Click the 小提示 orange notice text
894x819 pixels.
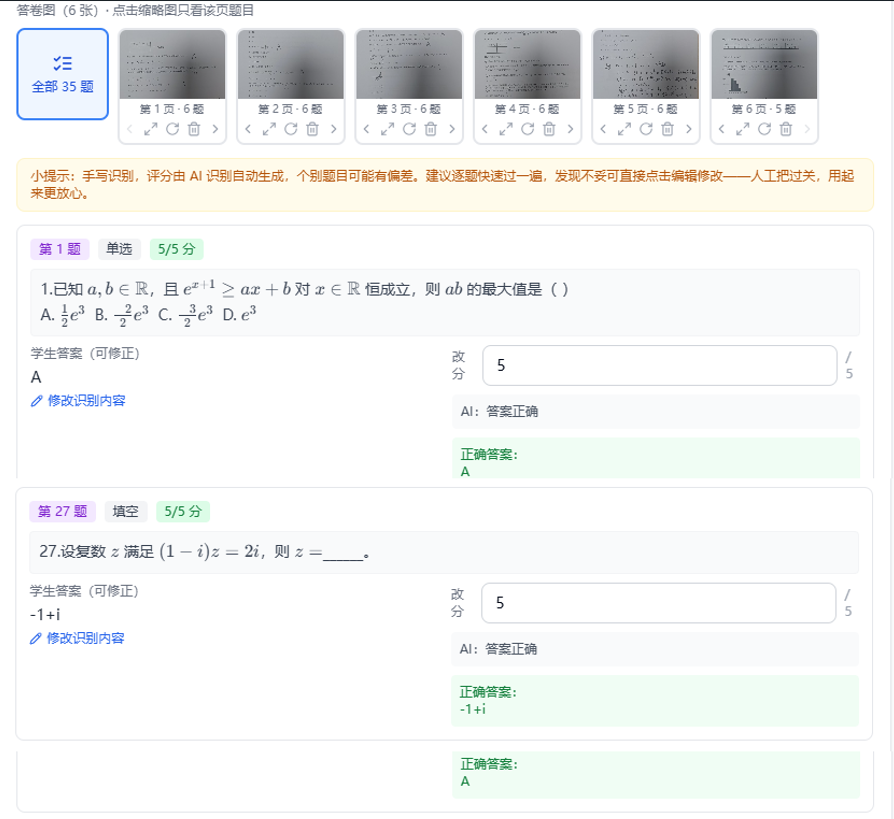[x=442, y=185]
